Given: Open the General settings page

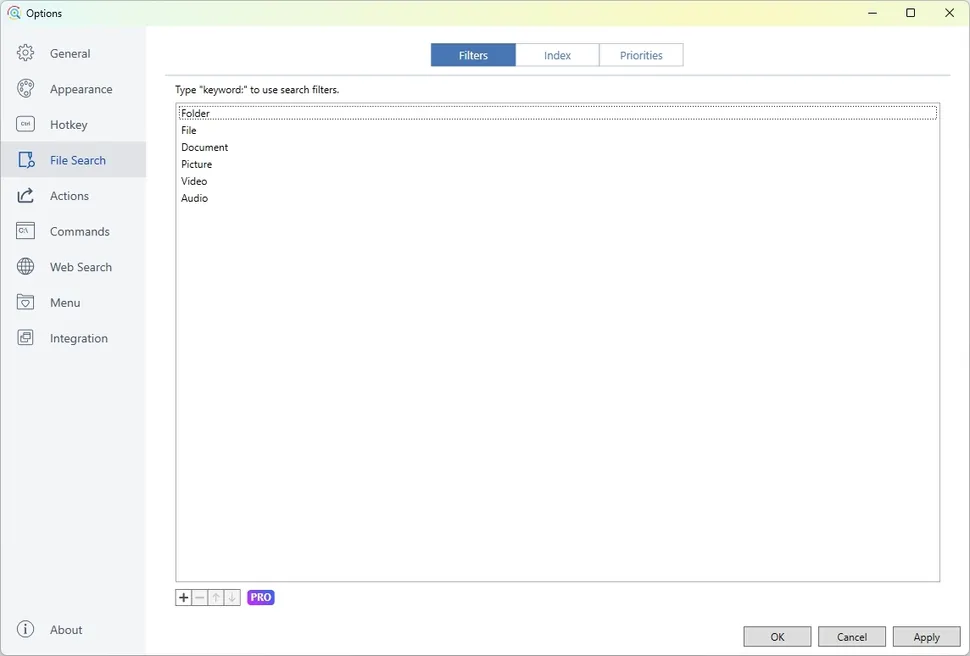Looking at the screenshot, I should (x=25, y=53).
